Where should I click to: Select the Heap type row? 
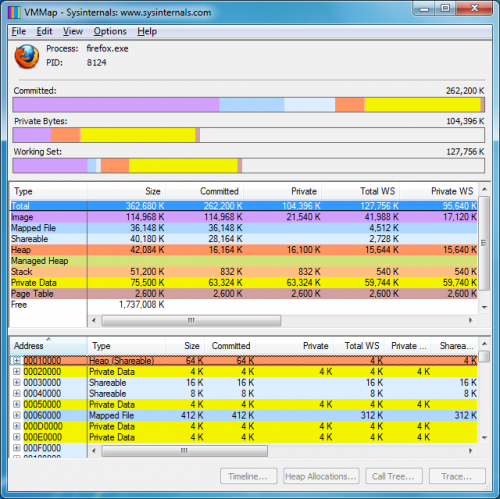point(244,250)
